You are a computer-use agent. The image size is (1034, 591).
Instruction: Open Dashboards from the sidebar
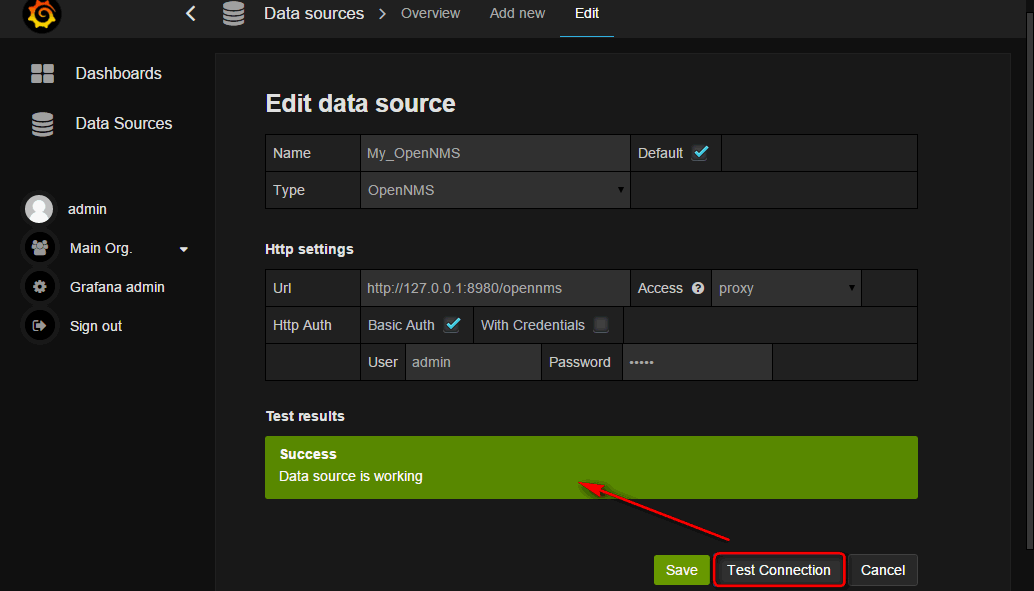click(119, 73)
